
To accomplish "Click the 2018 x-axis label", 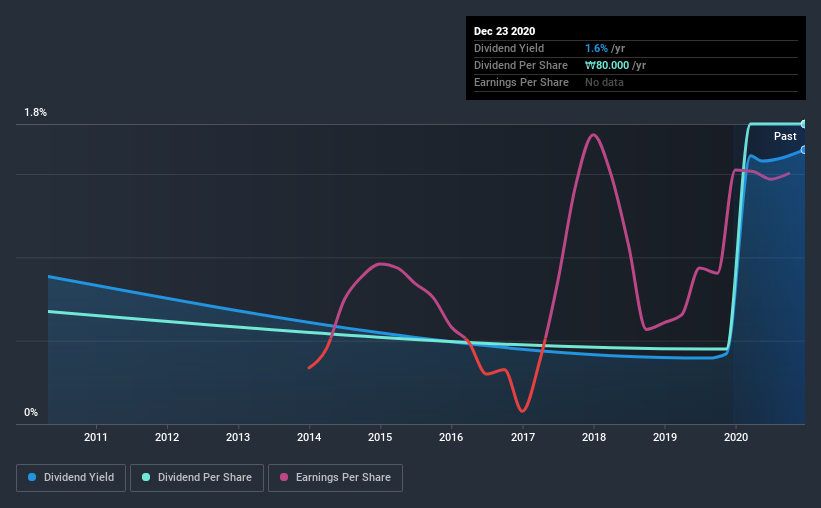I will pyautogui.click(x=594, y=437).
